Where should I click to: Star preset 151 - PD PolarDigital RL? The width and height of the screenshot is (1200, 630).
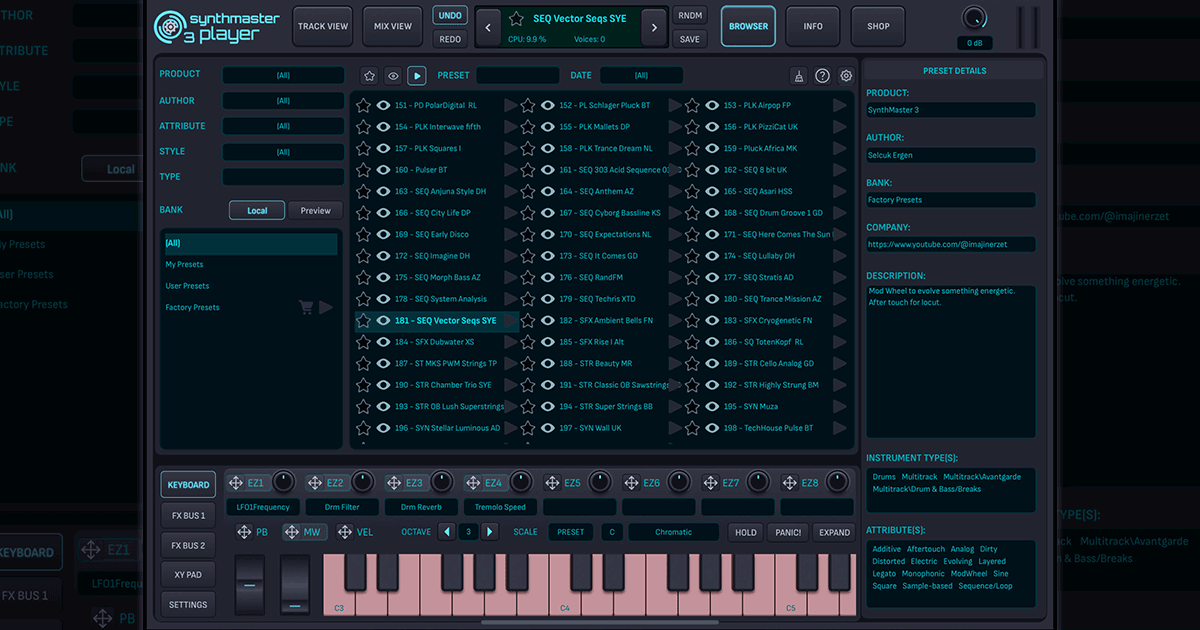click(x=363, y=105)
